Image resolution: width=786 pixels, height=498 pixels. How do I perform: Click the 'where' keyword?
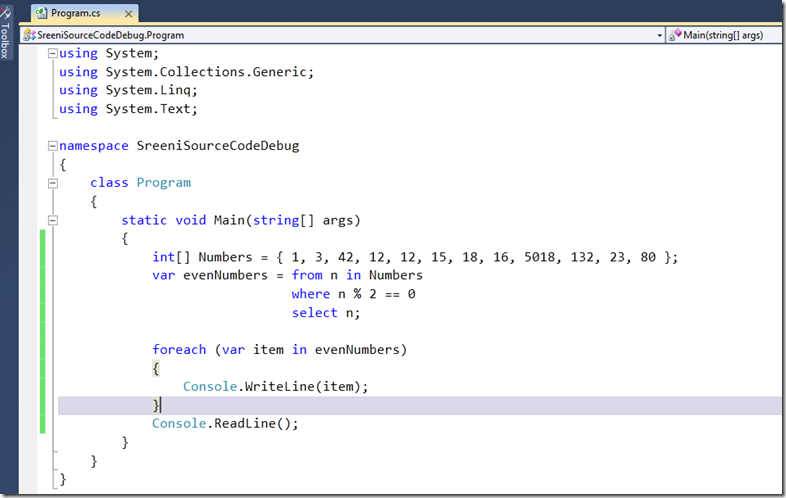pyautogui.click(x=310, y=294)
